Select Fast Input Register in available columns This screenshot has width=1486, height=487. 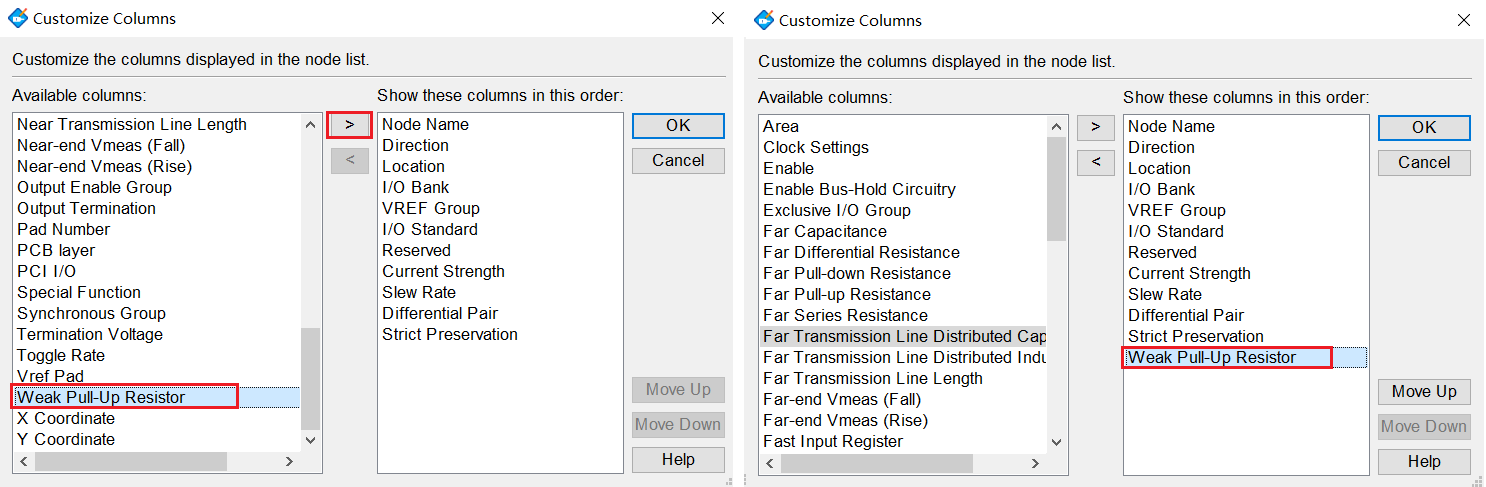[x=832, y=441]
